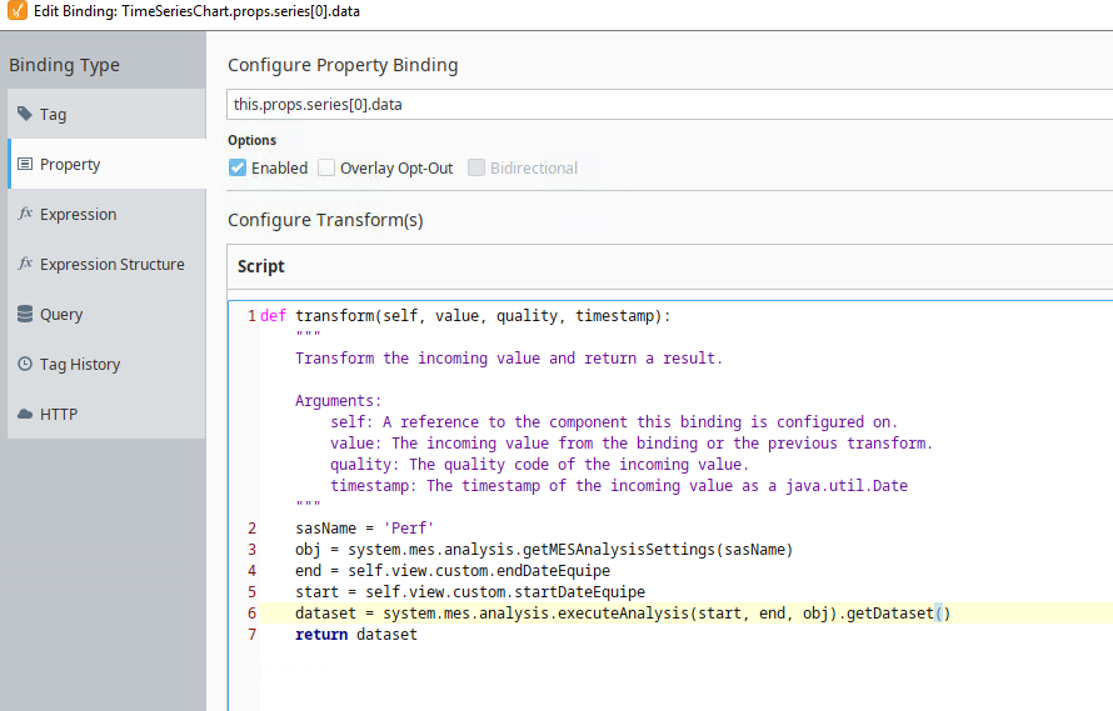Screen dimensions: 1113x711
Task: Click the return dataset line
Action: [356, 634]
